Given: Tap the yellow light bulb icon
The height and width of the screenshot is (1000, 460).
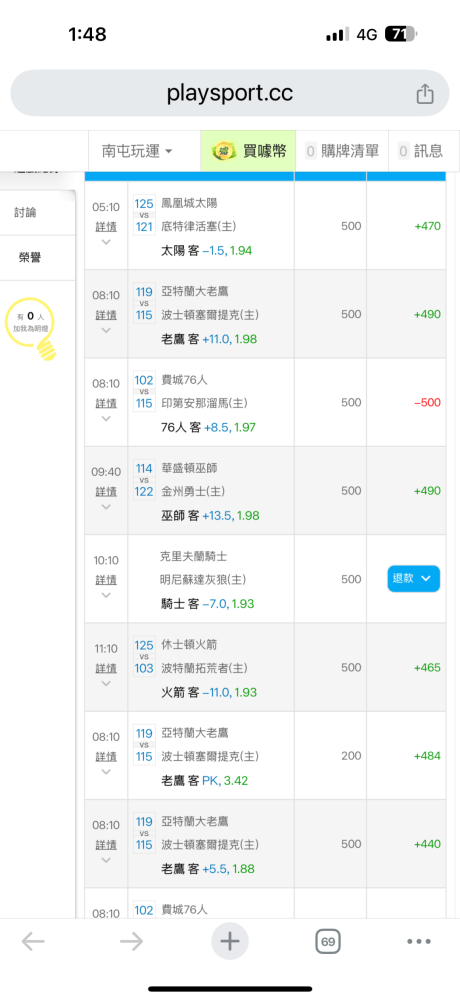Looking at the screenshot, I should coord(46,348).
